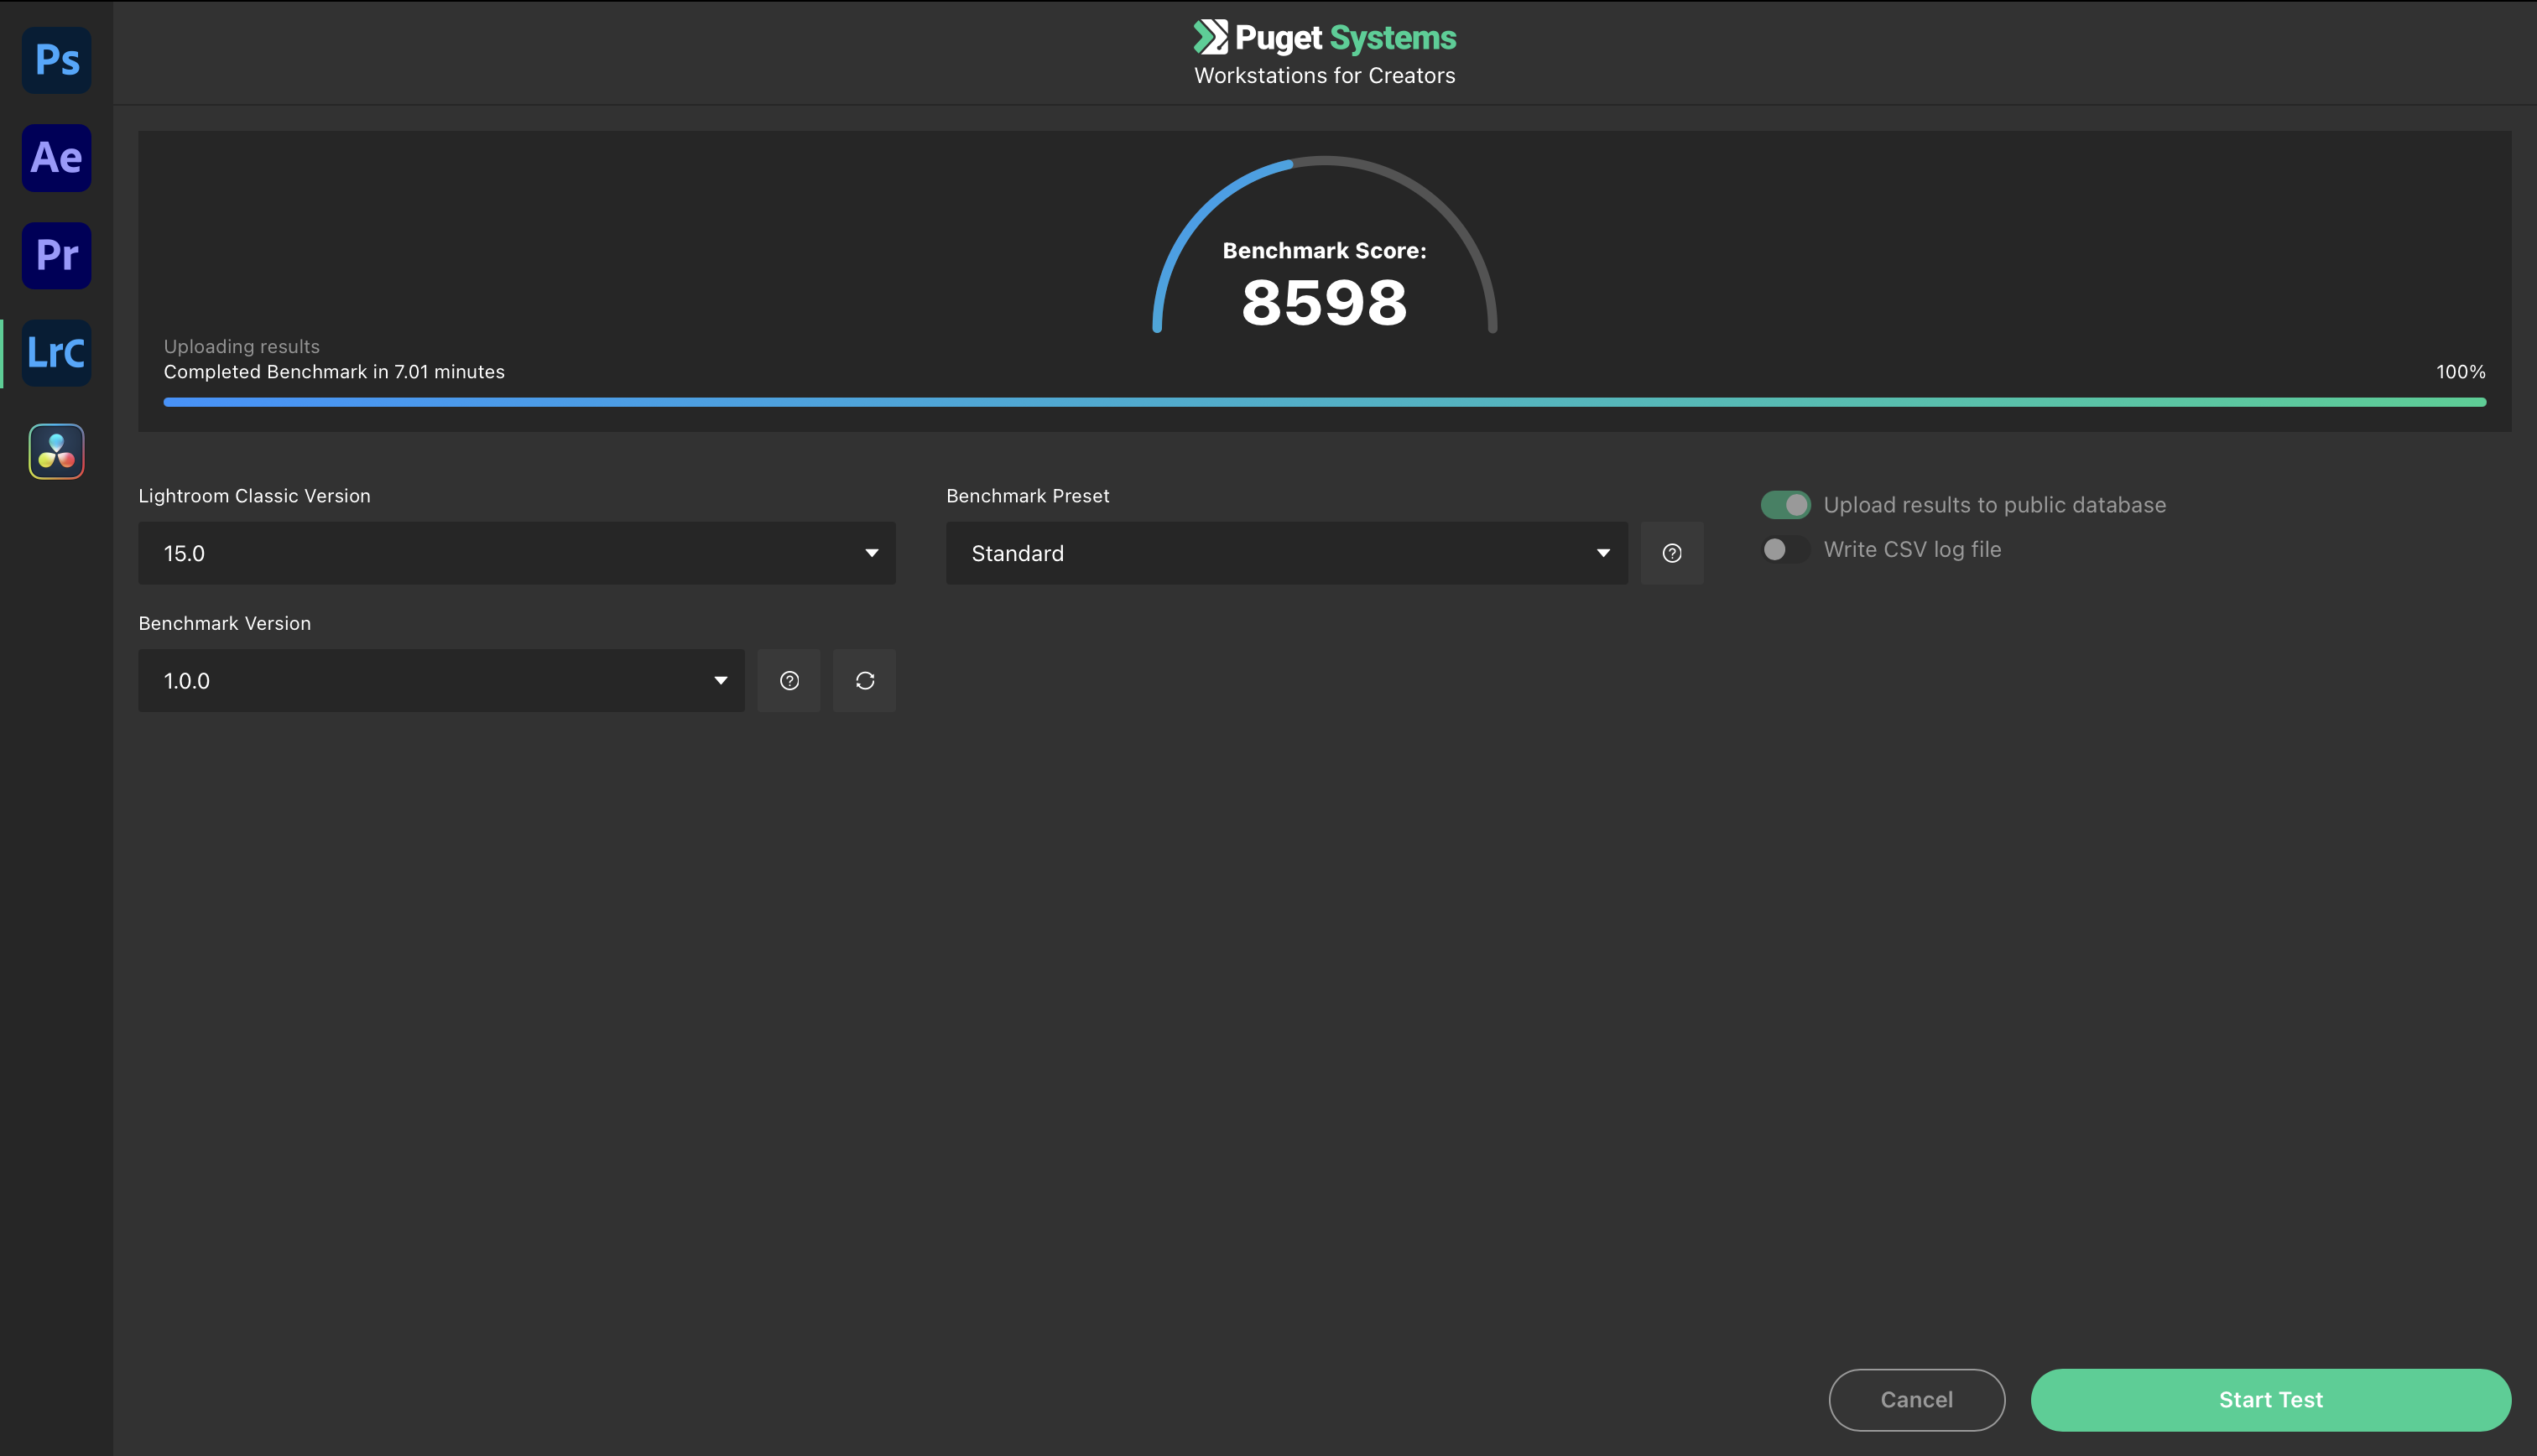
Task: Switch to Premiere Pro benchmark
Action: point(57,255)
